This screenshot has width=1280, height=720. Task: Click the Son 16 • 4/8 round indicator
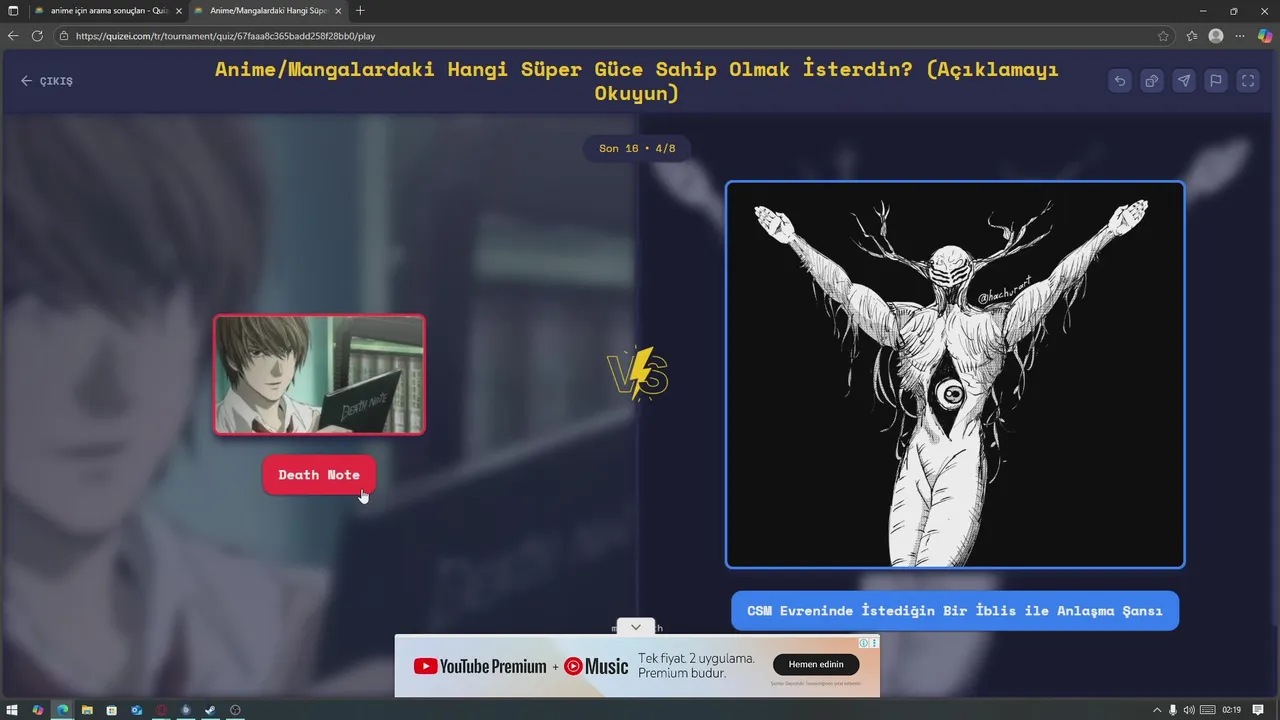[637, 148]
